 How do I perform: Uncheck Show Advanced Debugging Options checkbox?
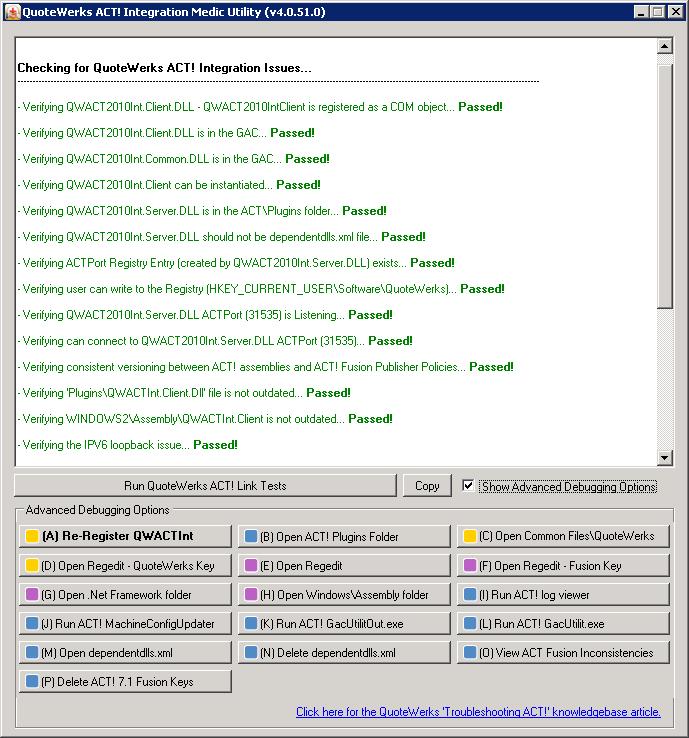pyautogui.click(x=468, y=485)
